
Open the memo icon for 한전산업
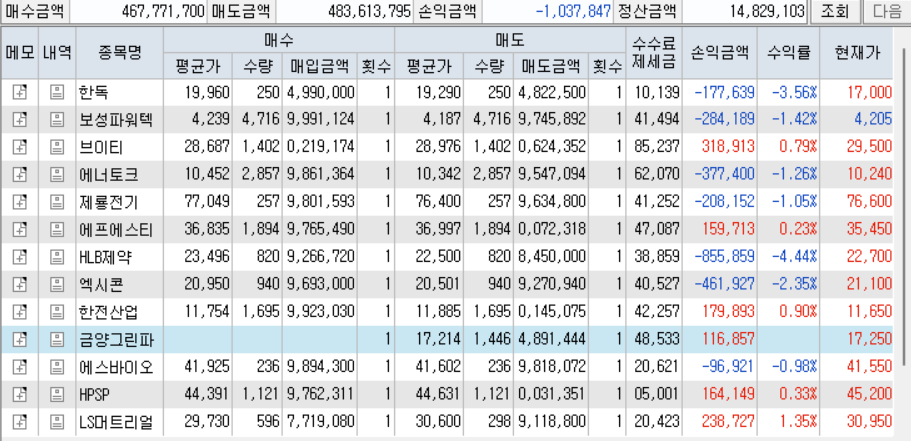click(x=20, y=312)
